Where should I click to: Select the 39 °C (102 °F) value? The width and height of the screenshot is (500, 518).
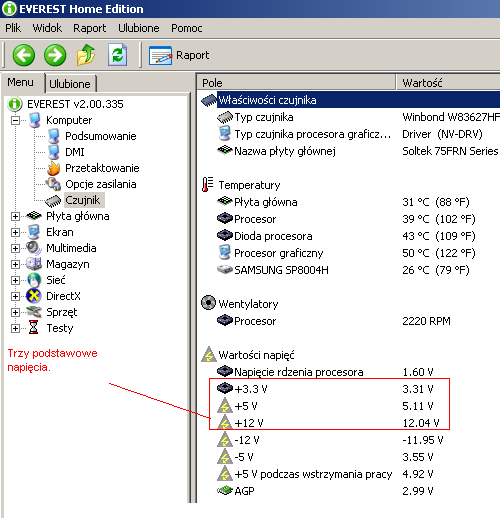pos(439,219)
